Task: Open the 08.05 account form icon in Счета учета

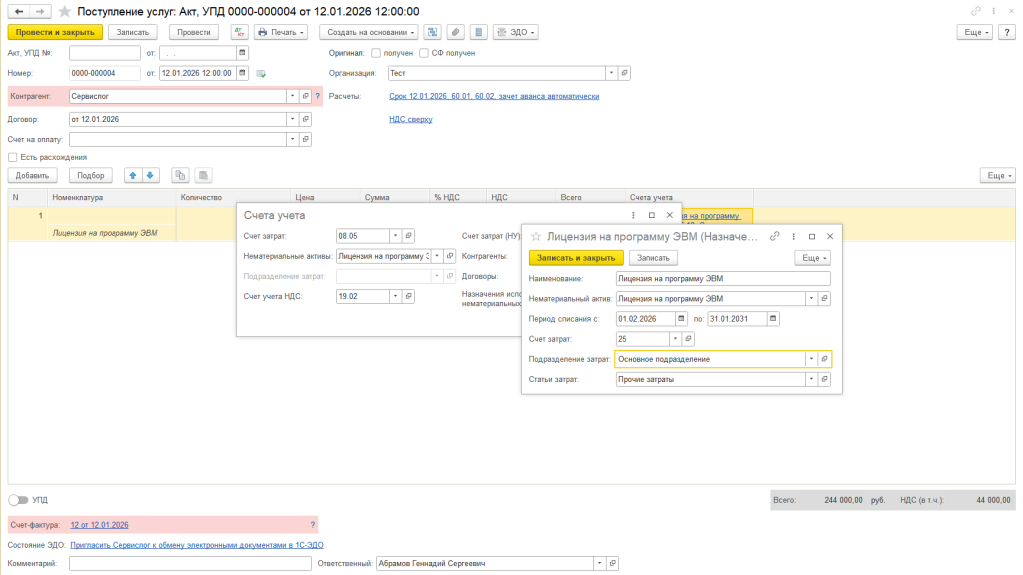Action: point(408,236)
